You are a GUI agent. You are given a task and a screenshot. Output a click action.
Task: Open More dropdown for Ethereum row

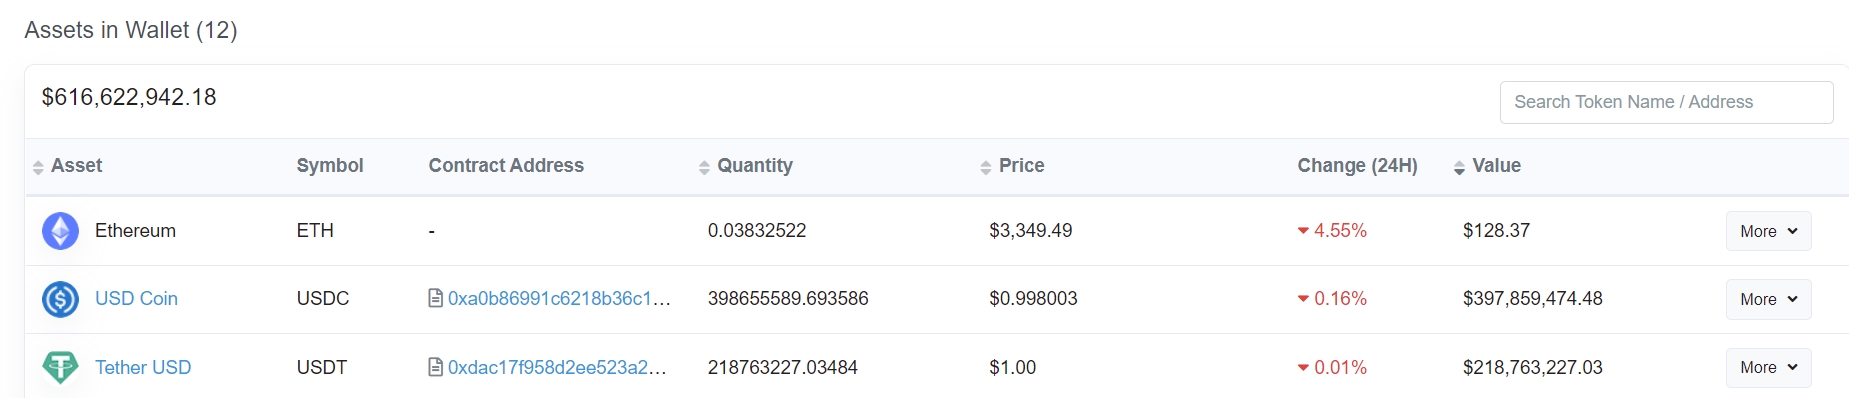[x=1768, y=231]
